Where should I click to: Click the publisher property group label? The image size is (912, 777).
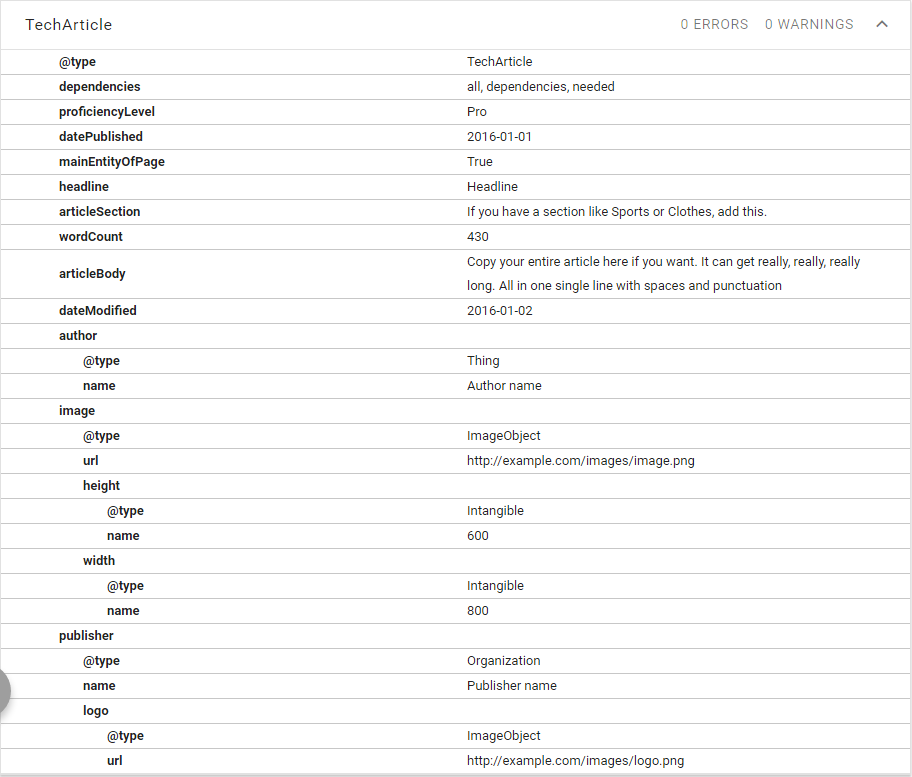click(x=86, y=636)
